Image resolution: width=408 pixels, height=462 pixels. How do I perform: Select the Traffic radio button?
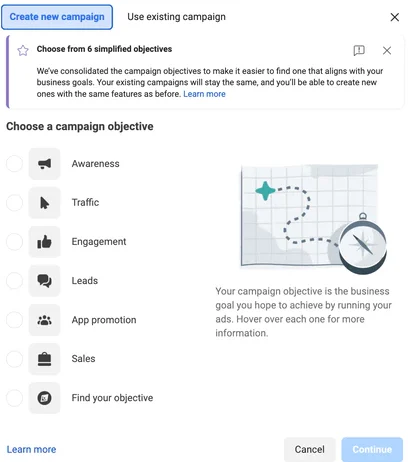[x=14, y=203]
